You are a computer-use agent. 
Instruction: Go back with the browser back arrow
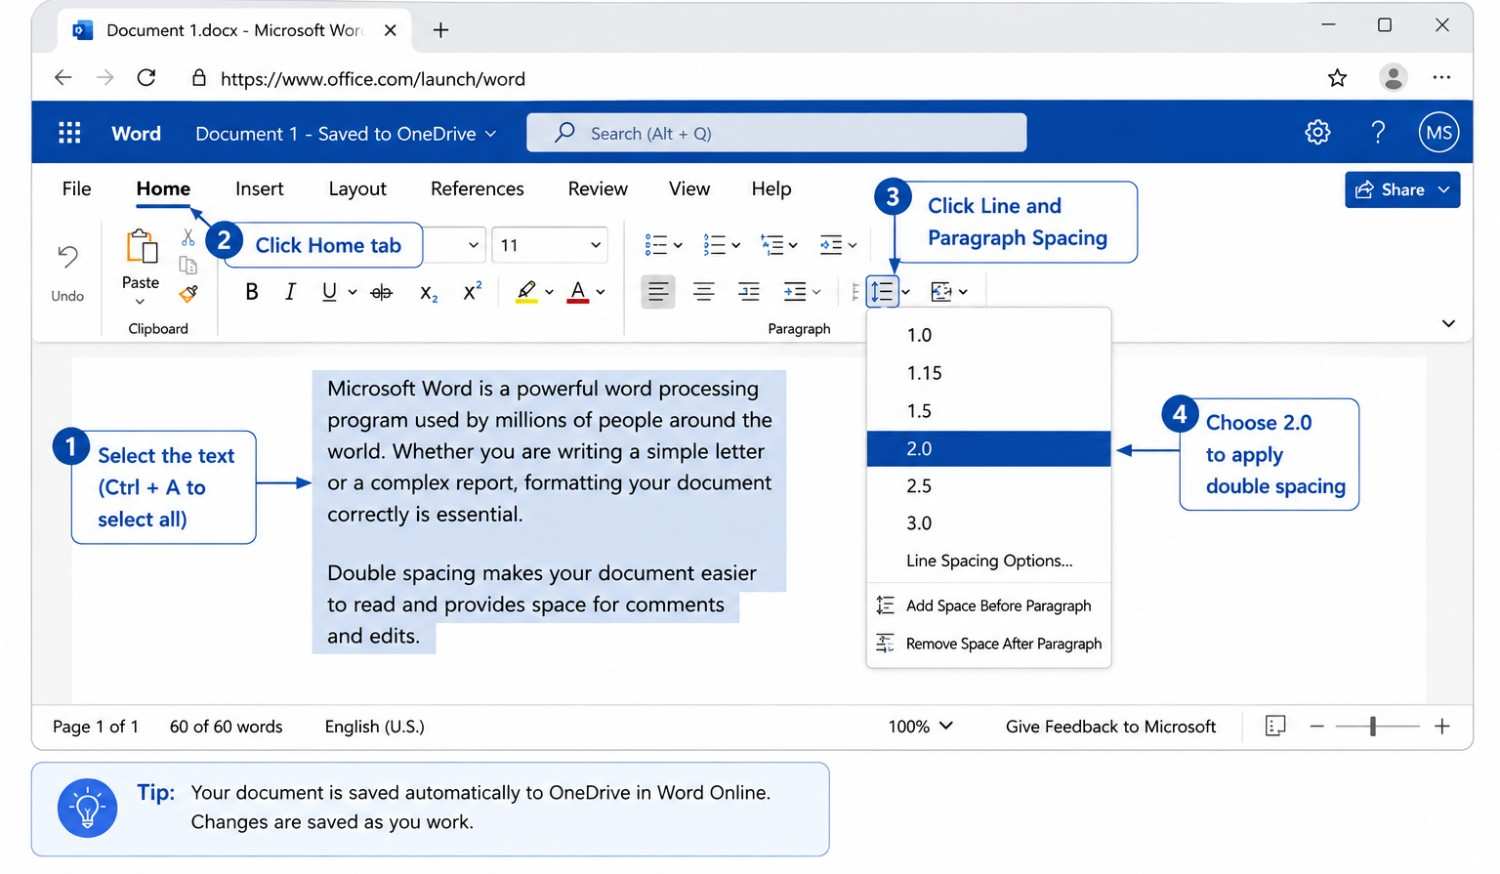click(x=63, y=78)
